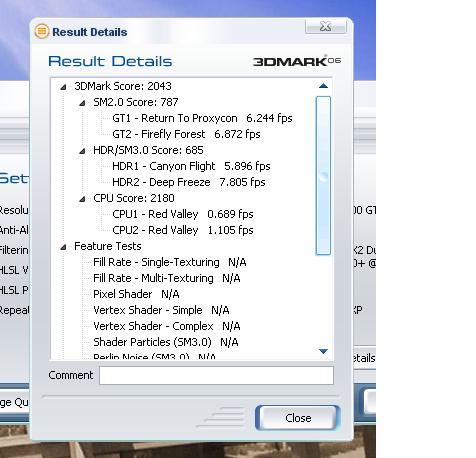Select the Pixel Shader N/A row
This screenshot has width=476, height=458.
click(x=136, y=294)
